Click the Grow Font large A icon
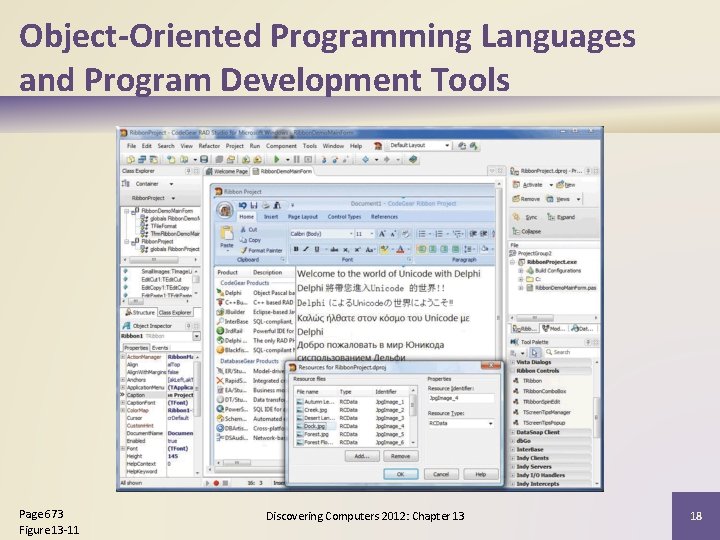720x540 pixels. coord(382,234)
